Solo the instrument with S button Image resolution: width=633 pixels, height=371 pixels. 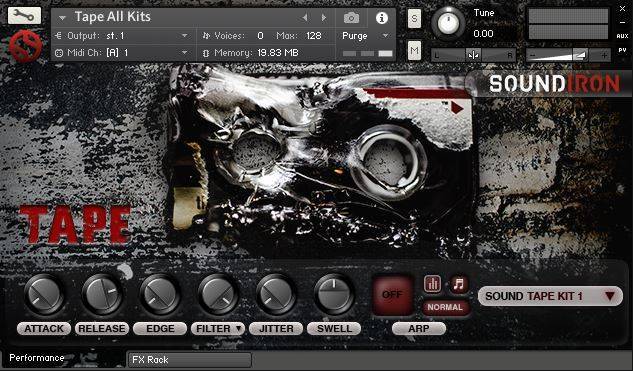pyautogui.click(x=414, y=19)
